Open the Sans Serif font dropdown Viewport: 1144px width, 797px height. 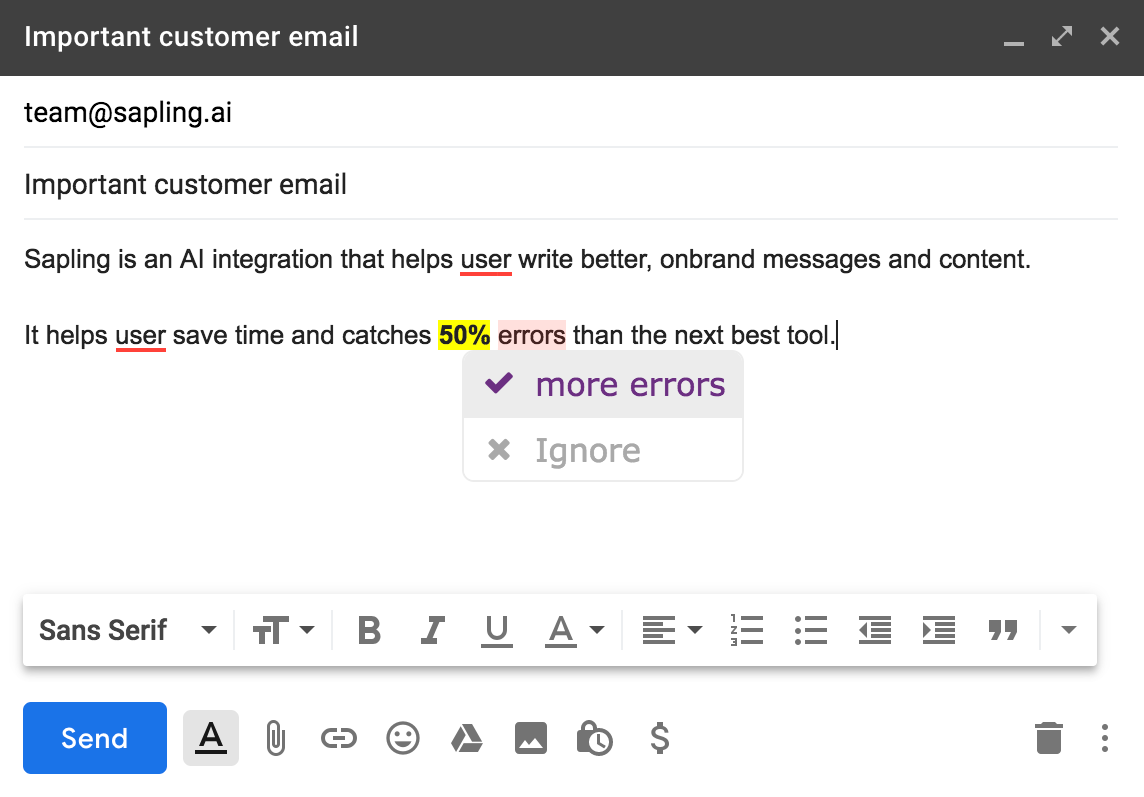point(128,630)
